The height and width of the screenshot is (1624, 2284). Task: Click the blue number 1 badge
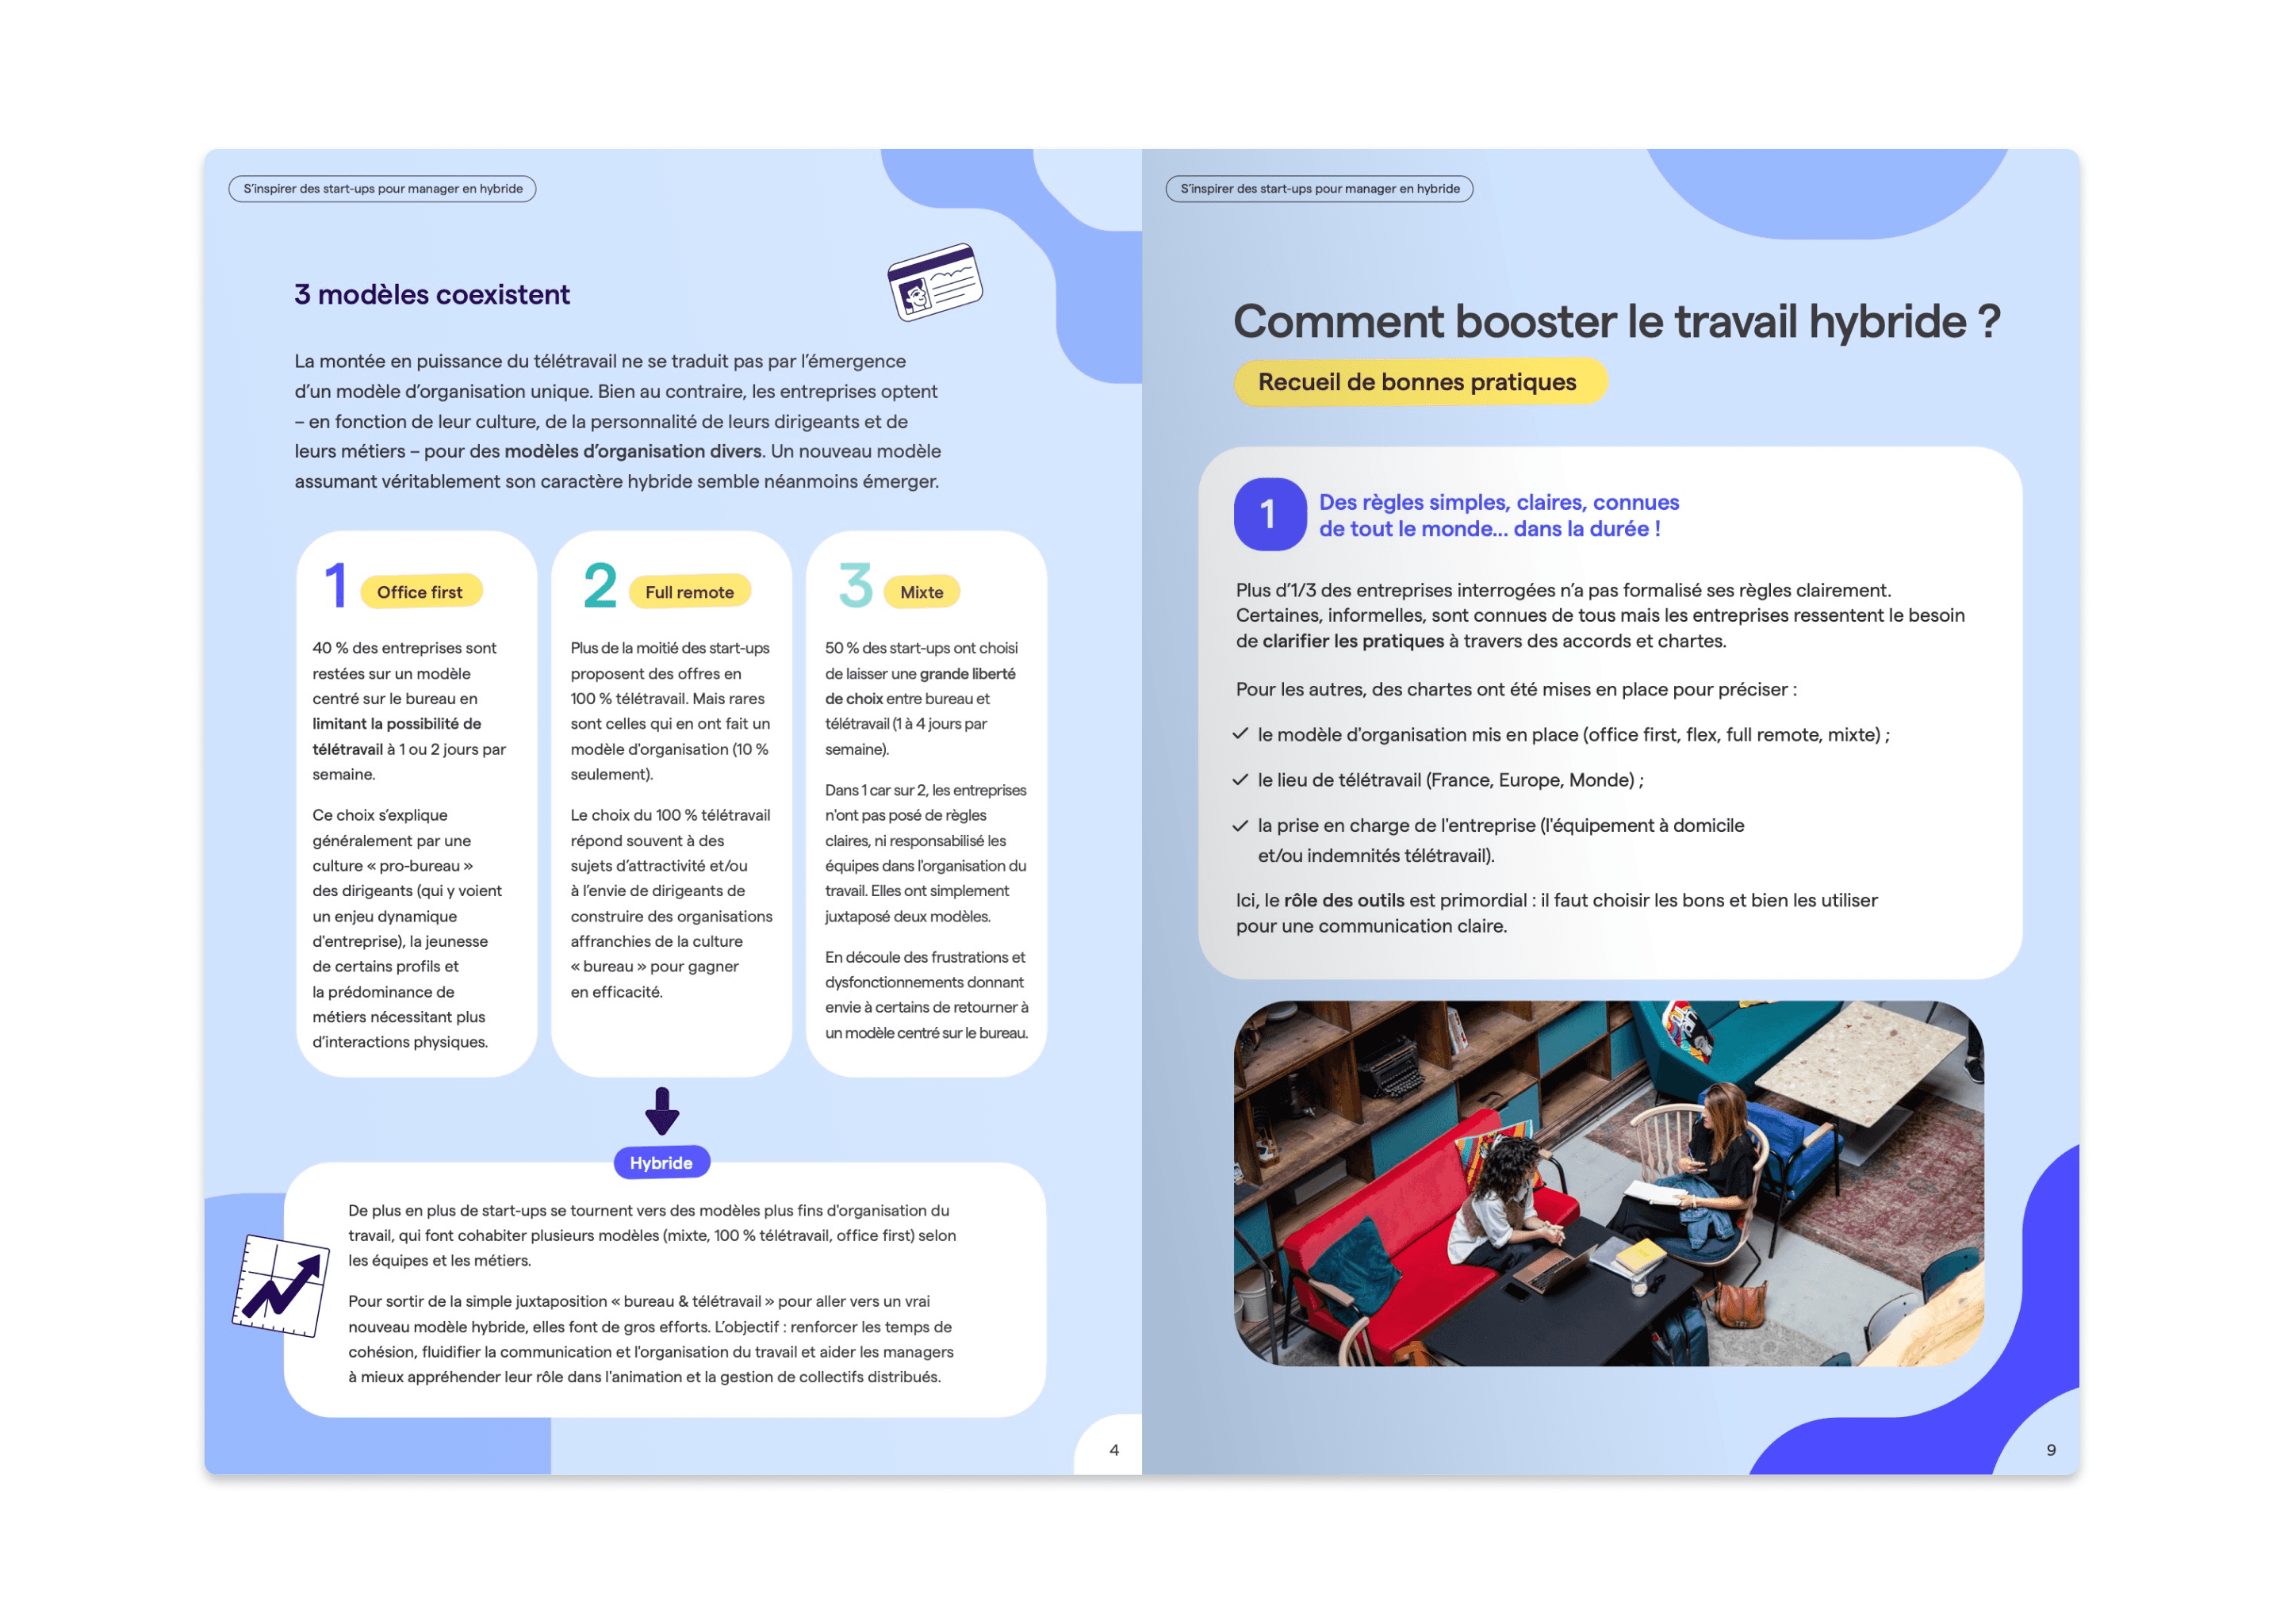(x=1269, y=514)
